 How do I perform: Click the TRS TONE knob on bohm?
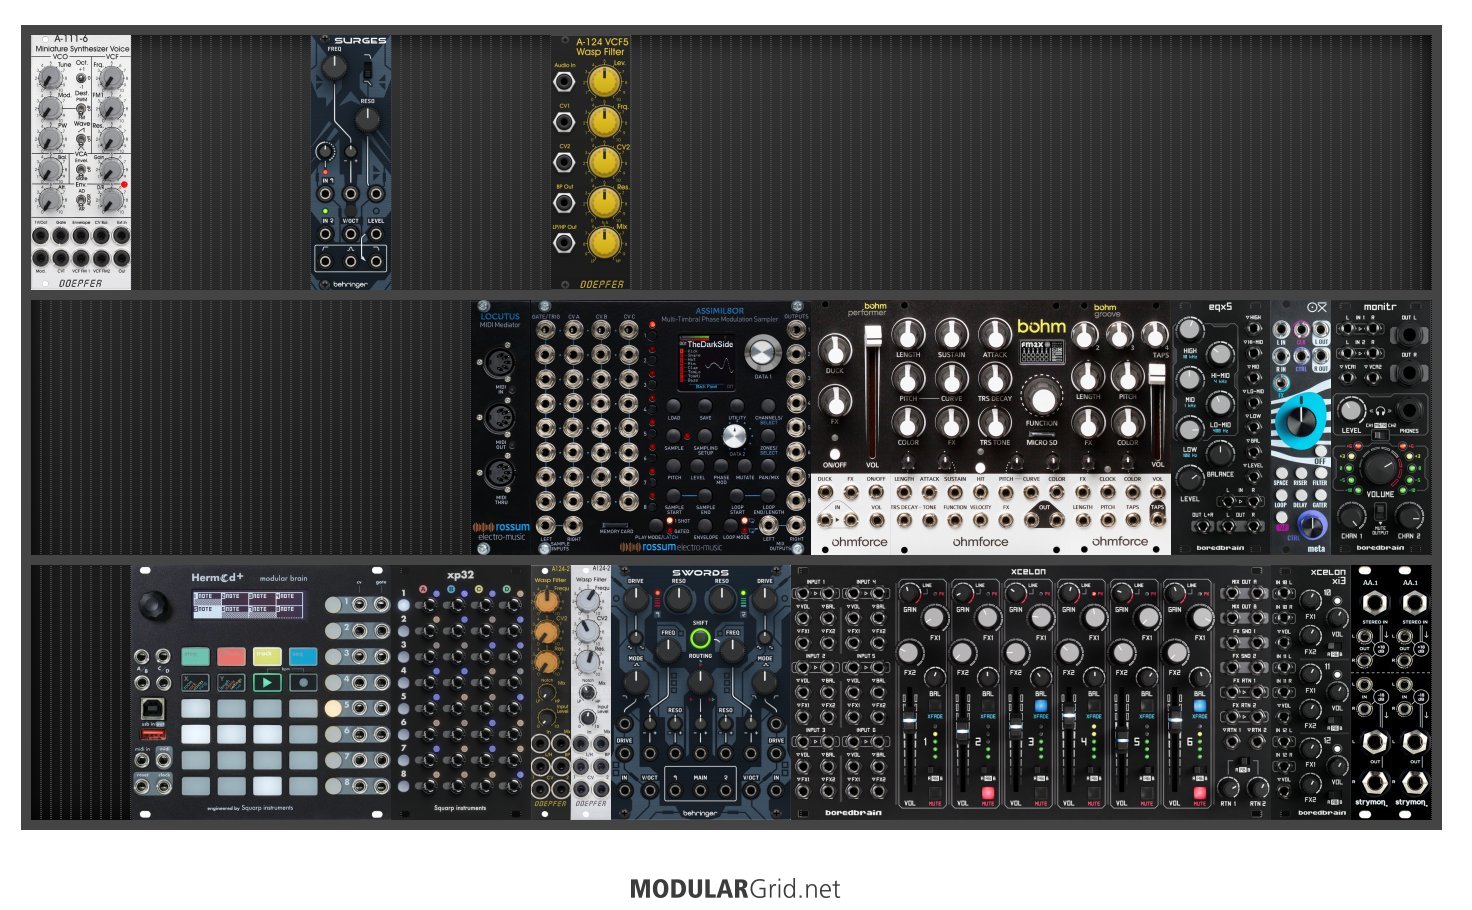(x=994, y=422)
